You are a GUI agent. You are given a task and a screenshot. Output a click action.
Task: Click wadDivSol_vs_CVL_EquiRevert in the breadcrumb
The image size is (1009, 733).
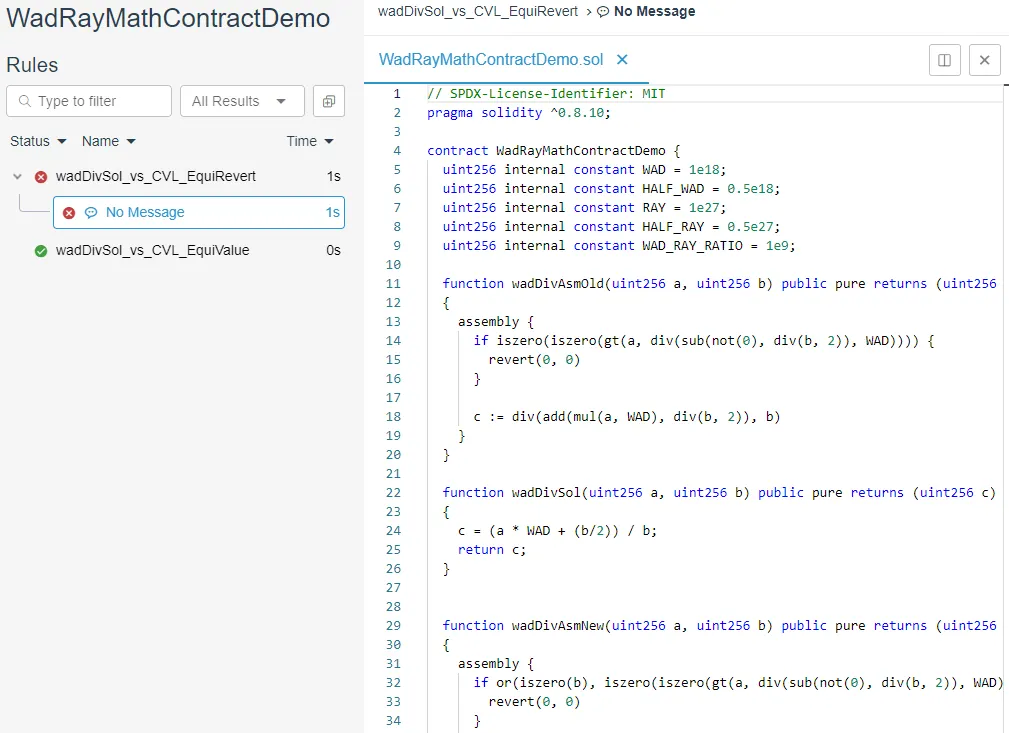pyautogui.click(x=478, y=12)
